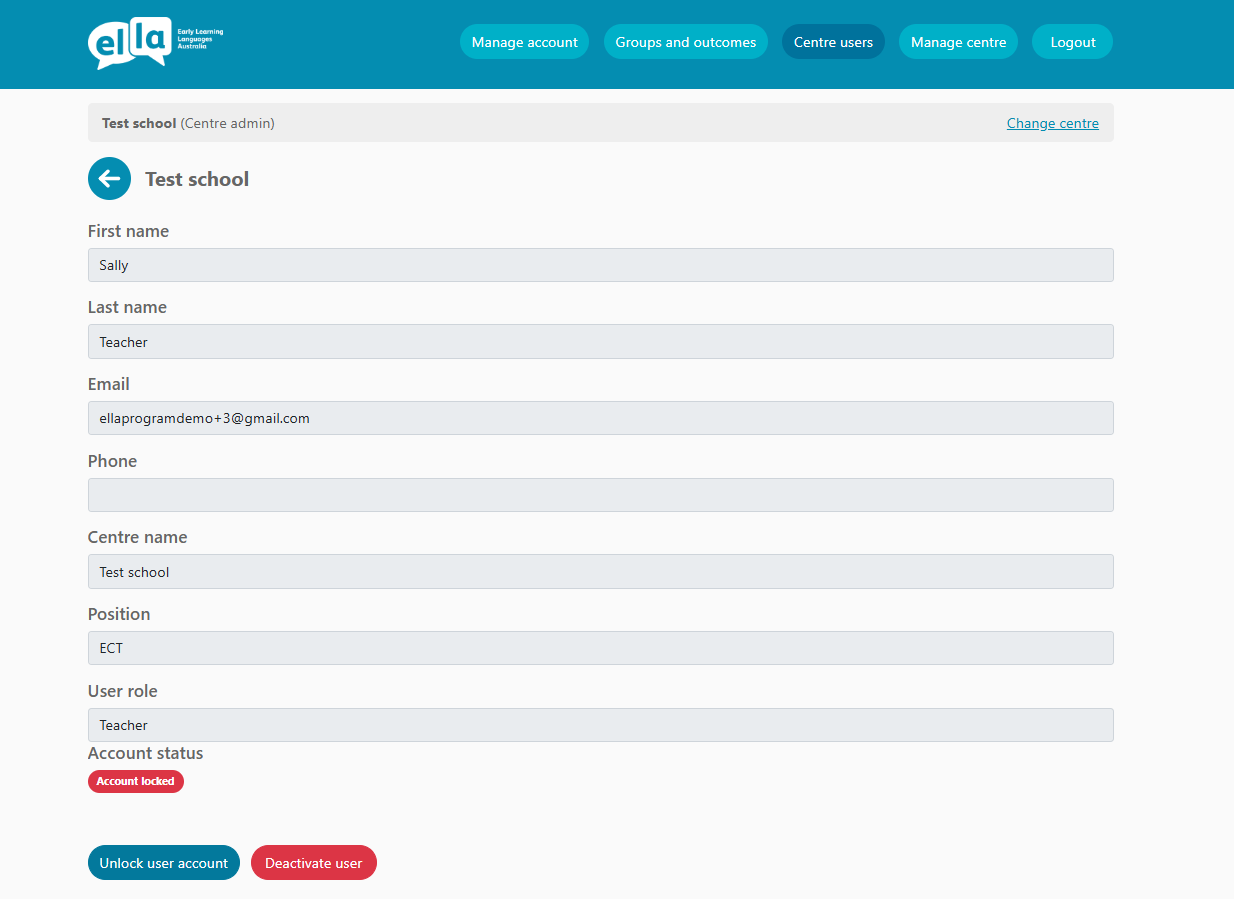Go back using the round arrow icon
Image resolution: width=1234 pixels, height=899 pixels.
tap(109, 179)
